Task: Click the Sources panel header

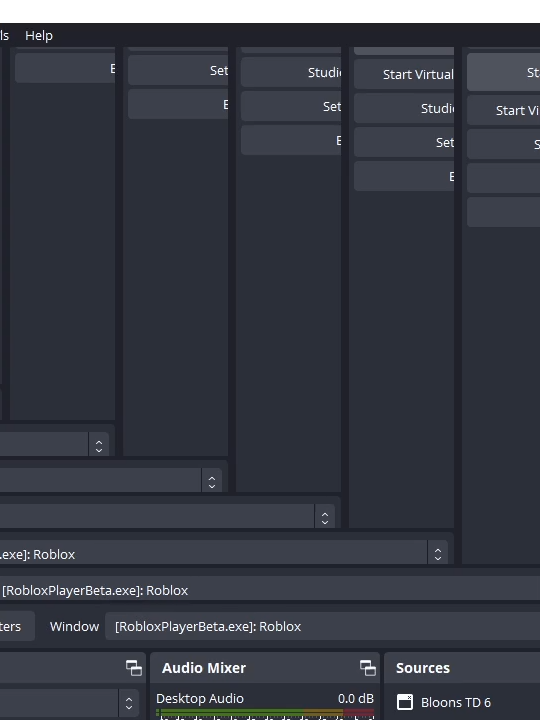Action: tap(422, 668)
